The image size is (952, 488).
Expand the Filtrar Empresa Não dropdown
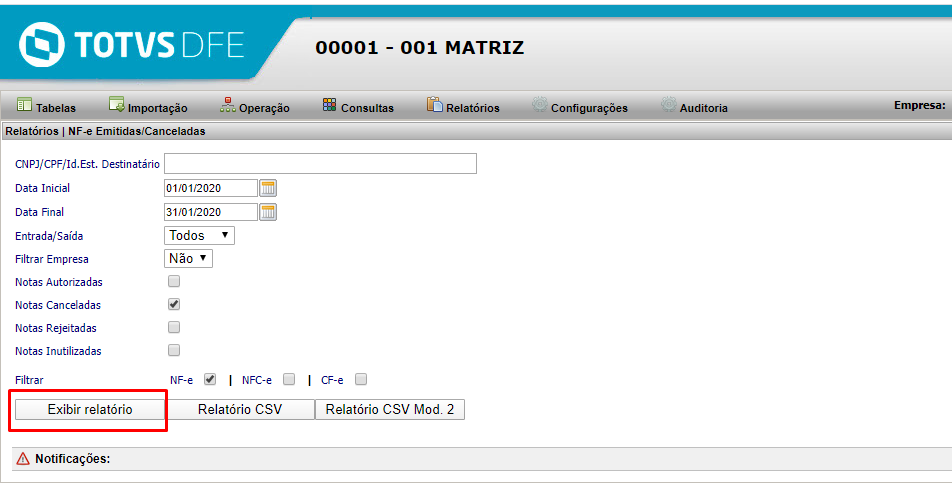(188, 259)
